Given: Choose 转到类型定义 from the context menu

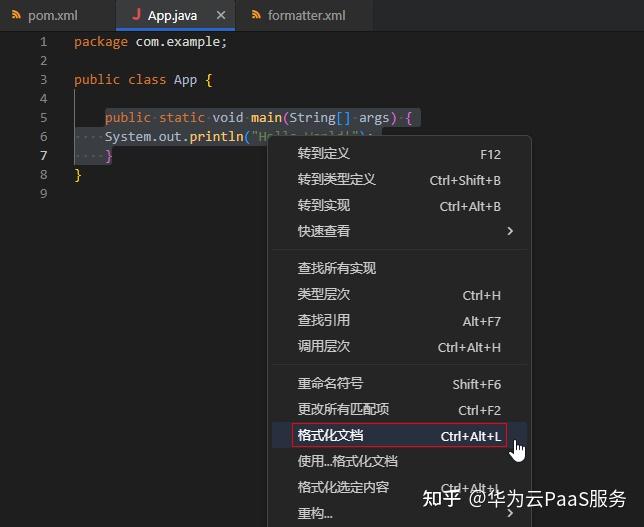Looking at the screenshot, I should point(399,180).
